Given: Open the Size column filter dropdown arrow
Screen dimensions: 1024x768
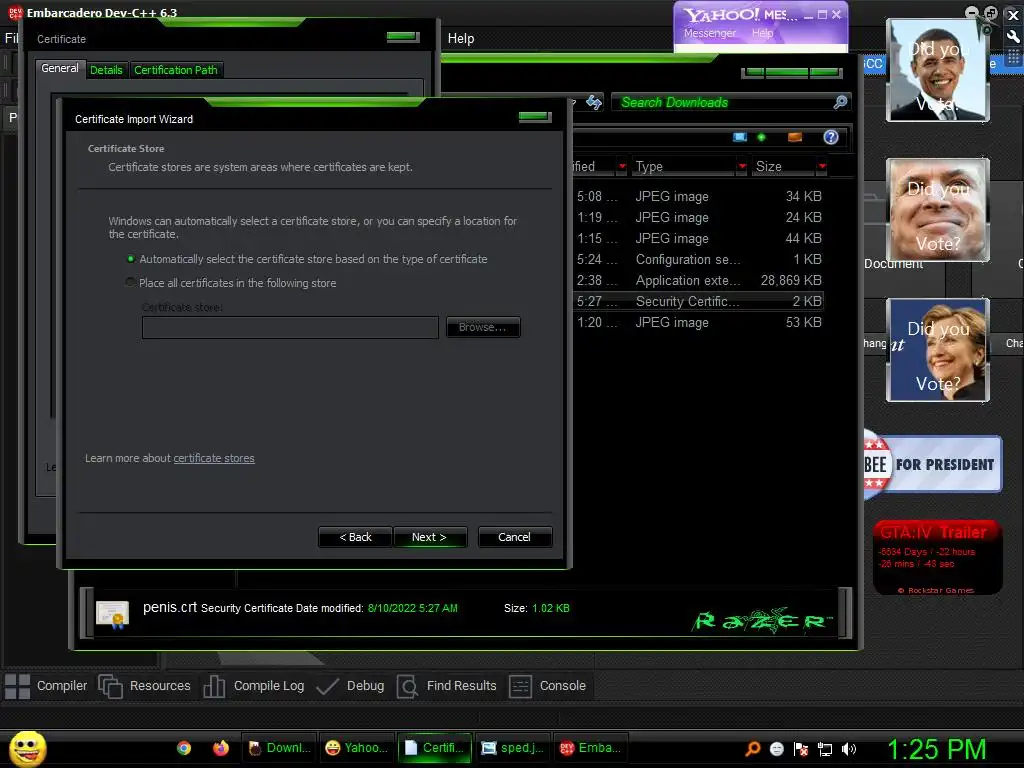Looking at the screenshot, I should 822,167.
